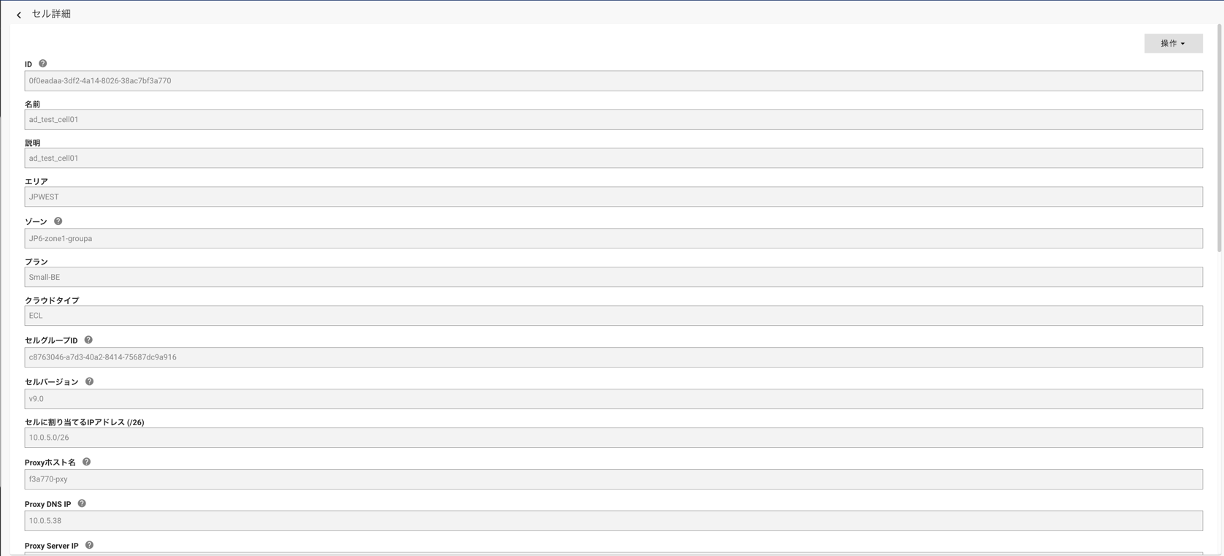Select the プラン field Small-BE
The width and height of the screenshot is (1224, 556).
613,277
